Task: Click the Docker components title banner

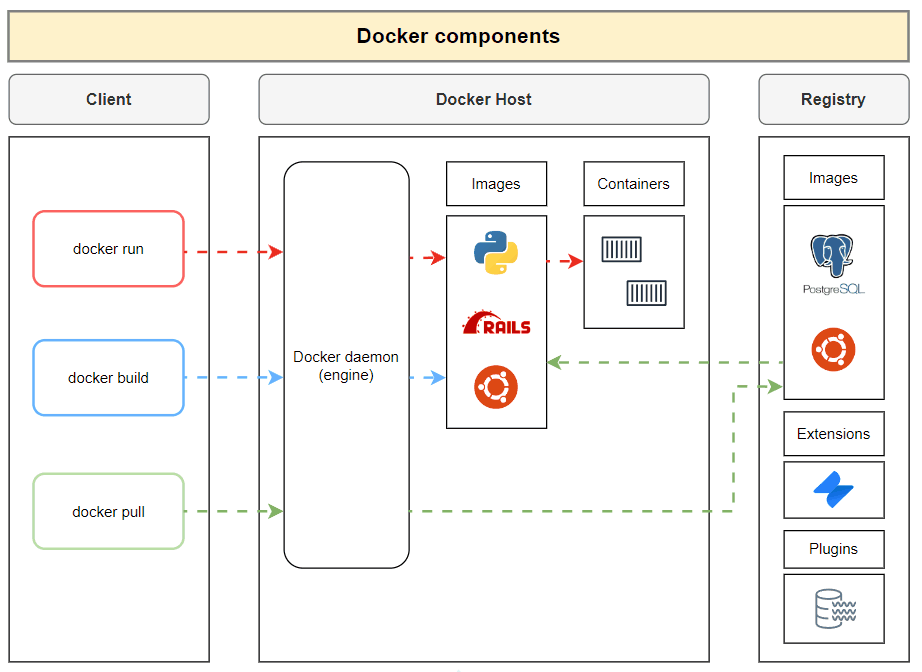Action: click(x=459, y=36)
